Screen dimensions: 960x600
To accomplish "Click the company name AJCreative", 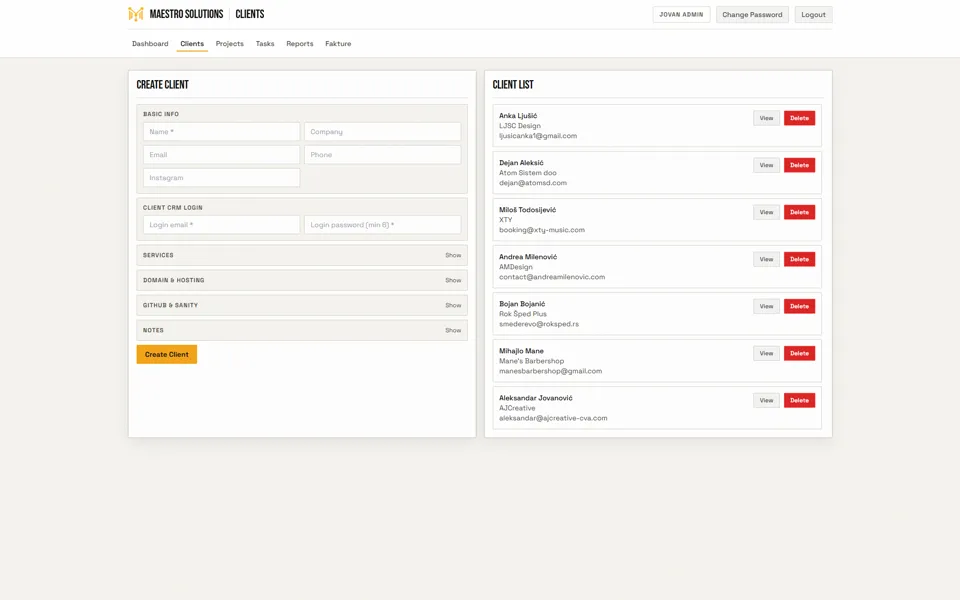I will coord(517,408).
